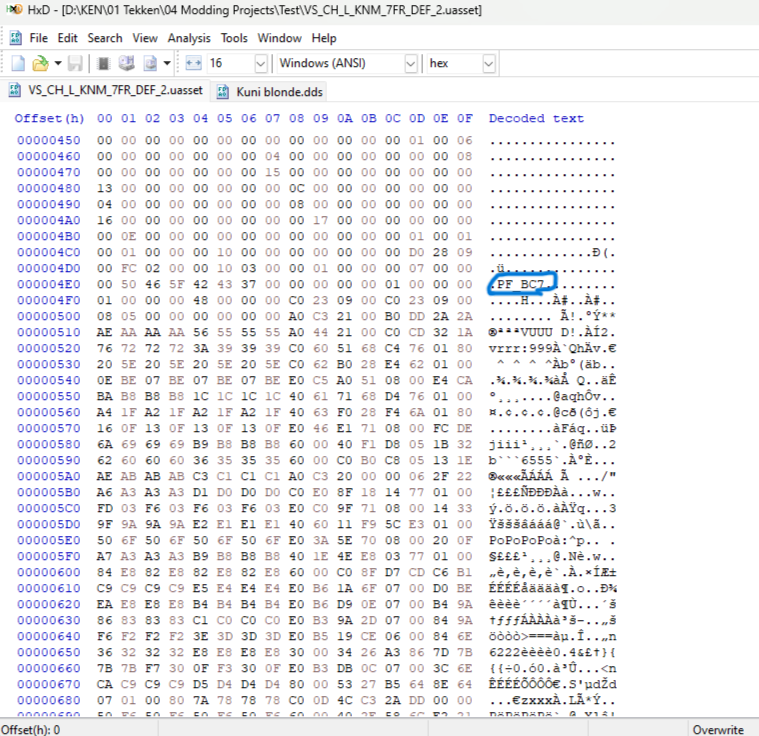Click decoded text '6222èèèè0.4&£†}{'
Viewport: 759px width, 736px height.
pos(552,652)
